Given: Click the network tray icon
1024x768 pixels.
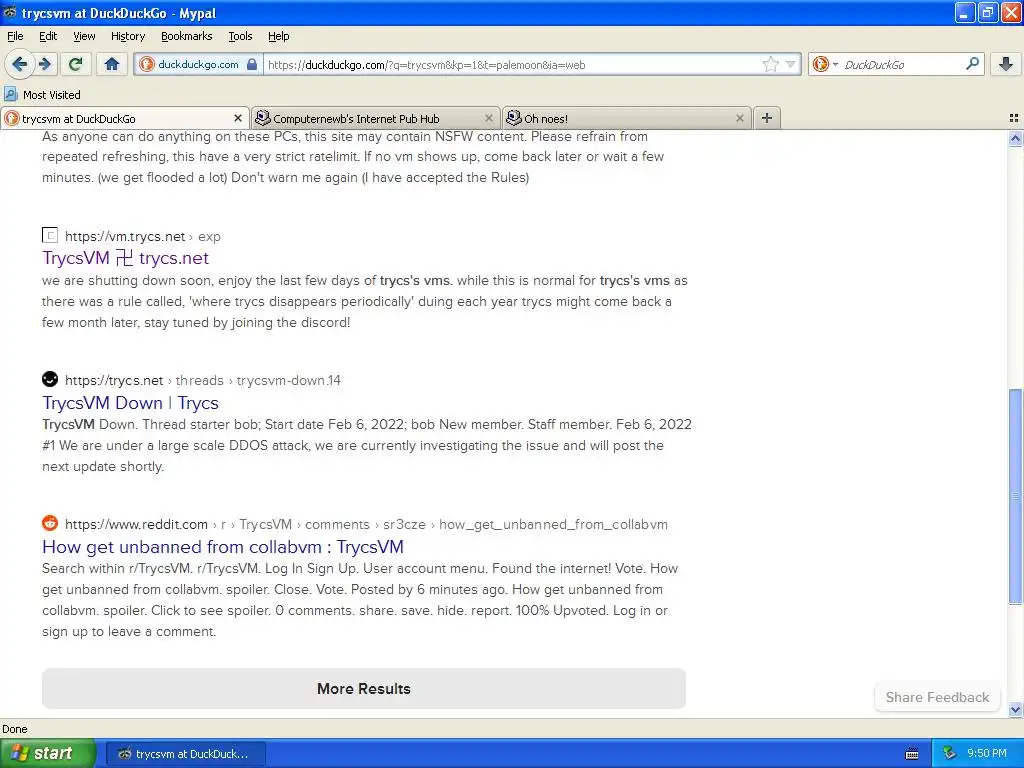Looking at the screenshot, I should point(950,754).
